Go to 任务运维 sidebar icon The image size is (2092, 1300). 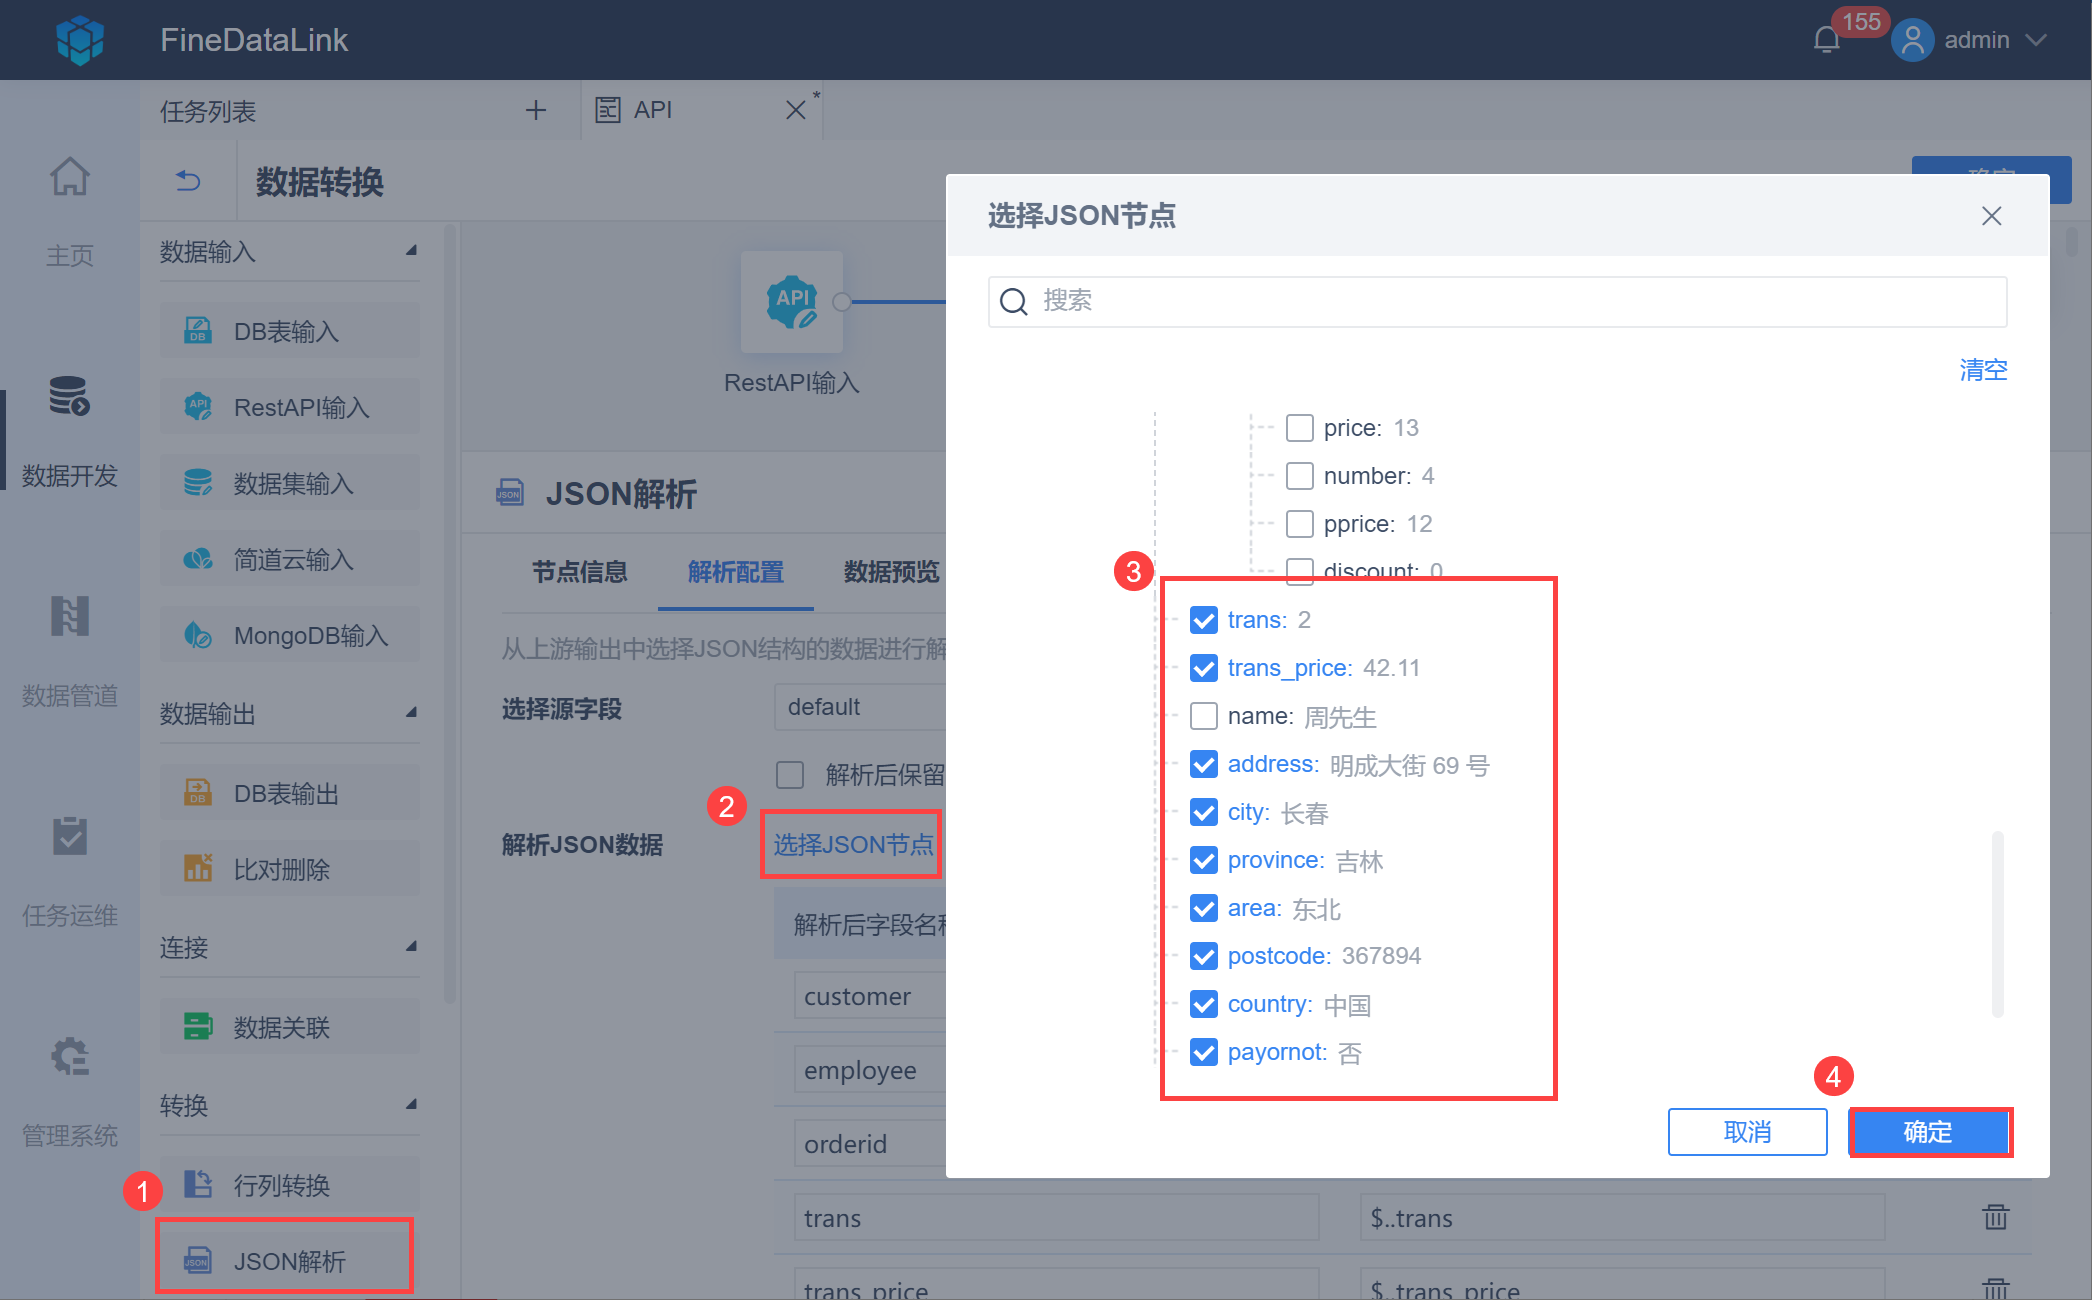69,836
